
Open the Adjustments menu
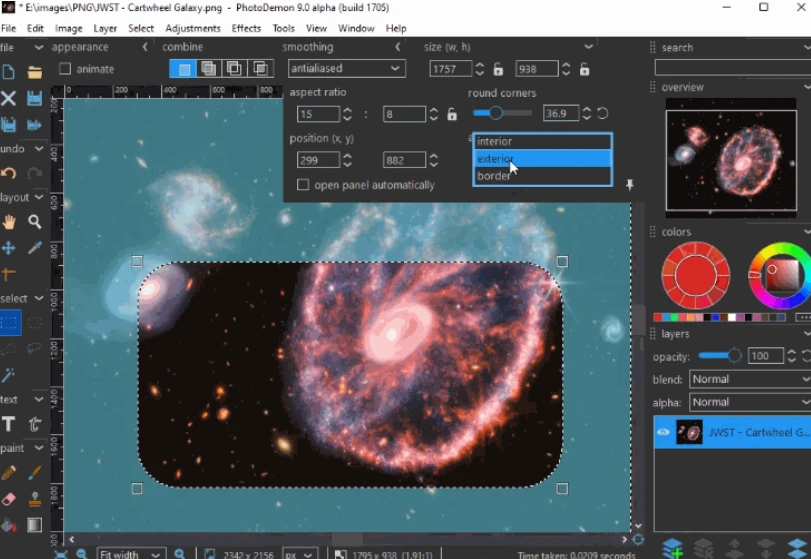pos(193,28)
